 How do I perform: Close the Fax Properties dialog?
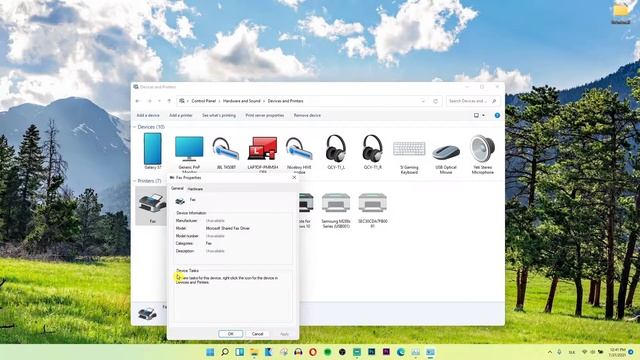pos(294,178)
